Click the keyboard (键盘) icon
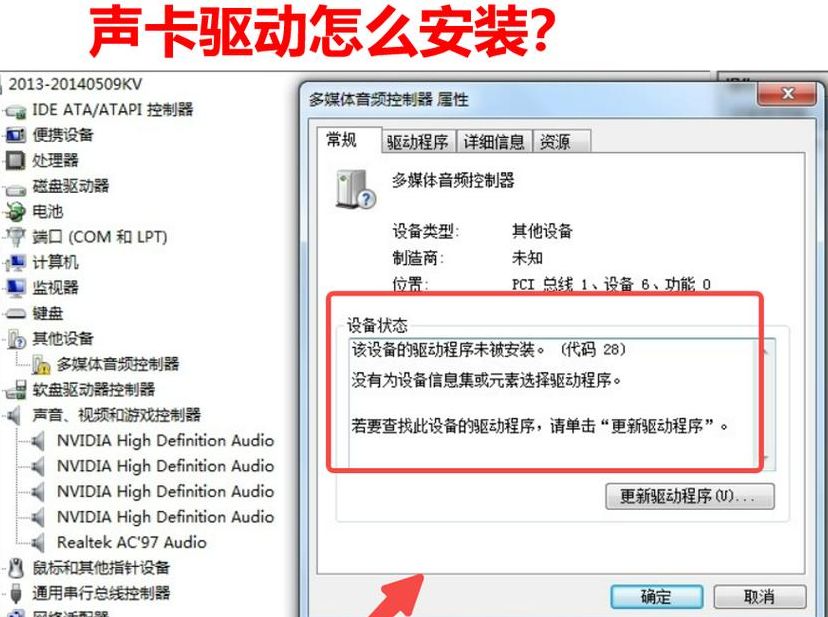This screenshot has height=617, width=828. (x=16, y=314)
